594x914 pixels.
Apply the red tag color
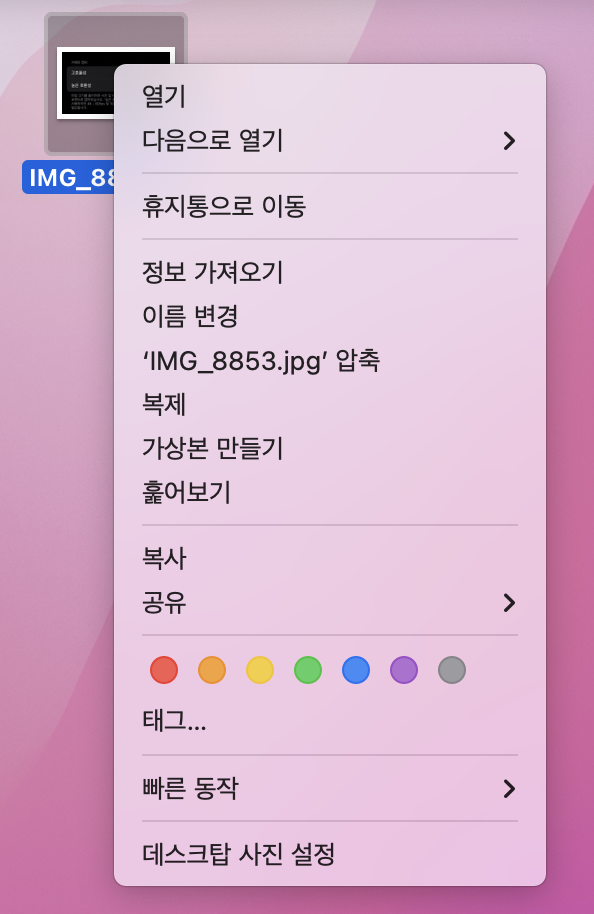click(x=164, y=670)
